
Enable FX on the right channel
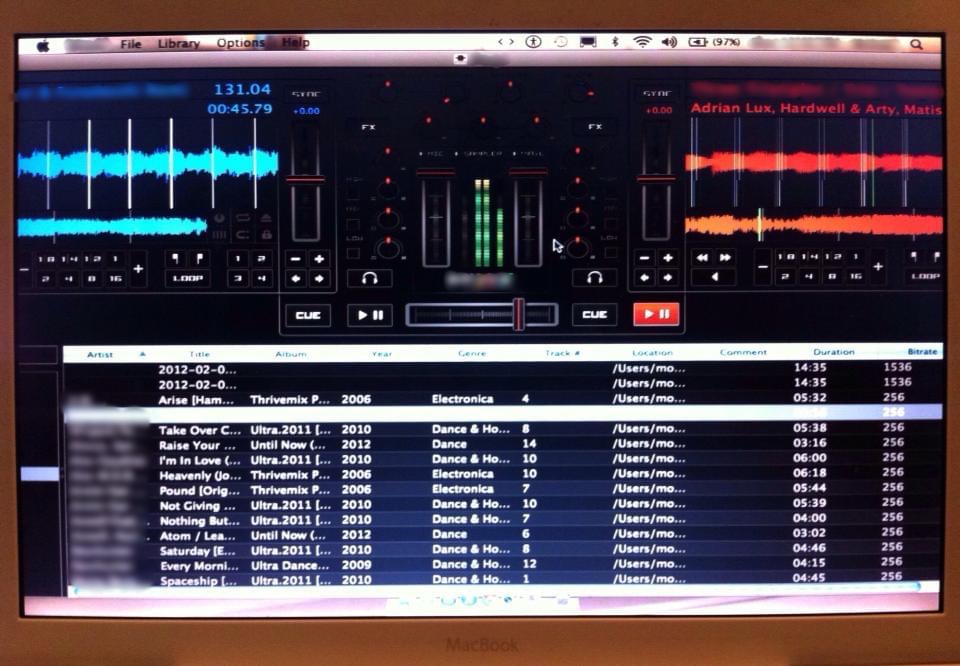point(595,127)
